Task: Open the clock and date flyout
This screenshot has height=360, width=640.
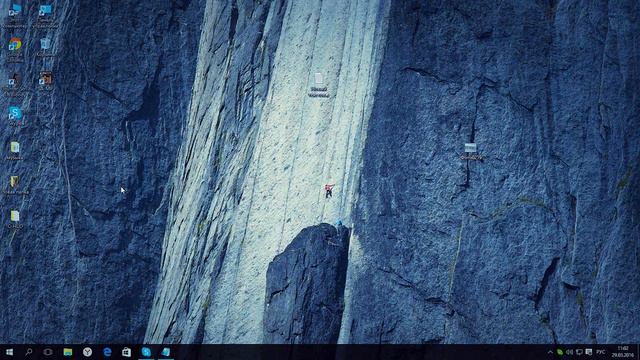Action: [x=623, y=352]
